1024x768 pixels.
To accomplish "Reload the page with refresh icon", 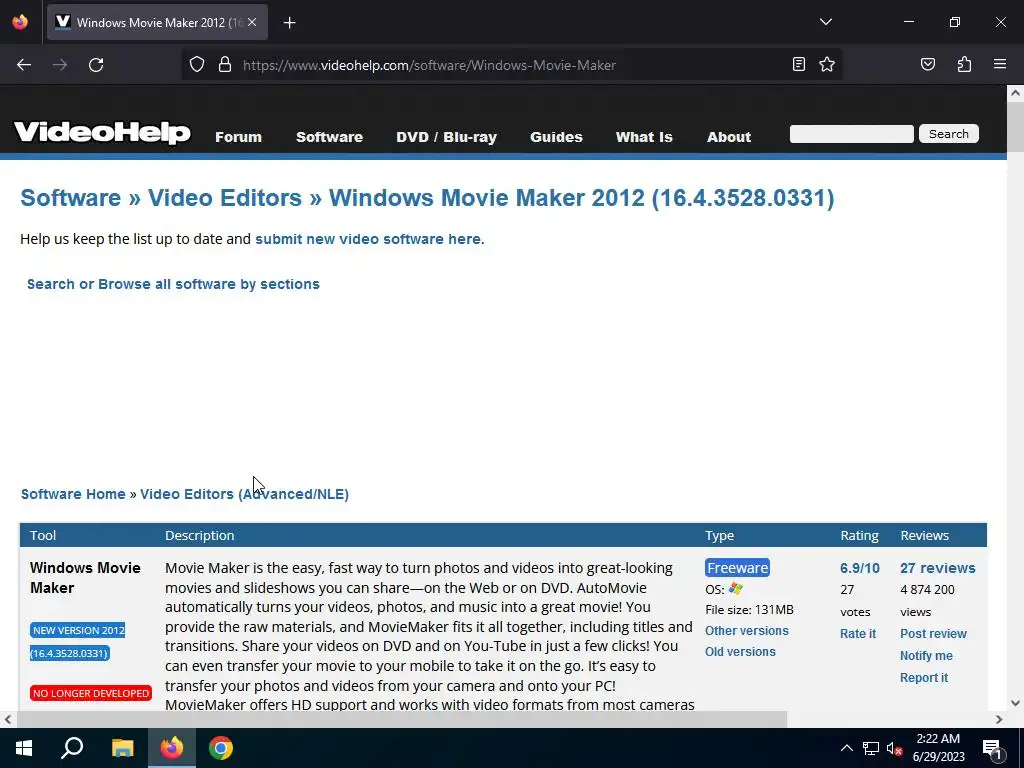I will point(96,65).
